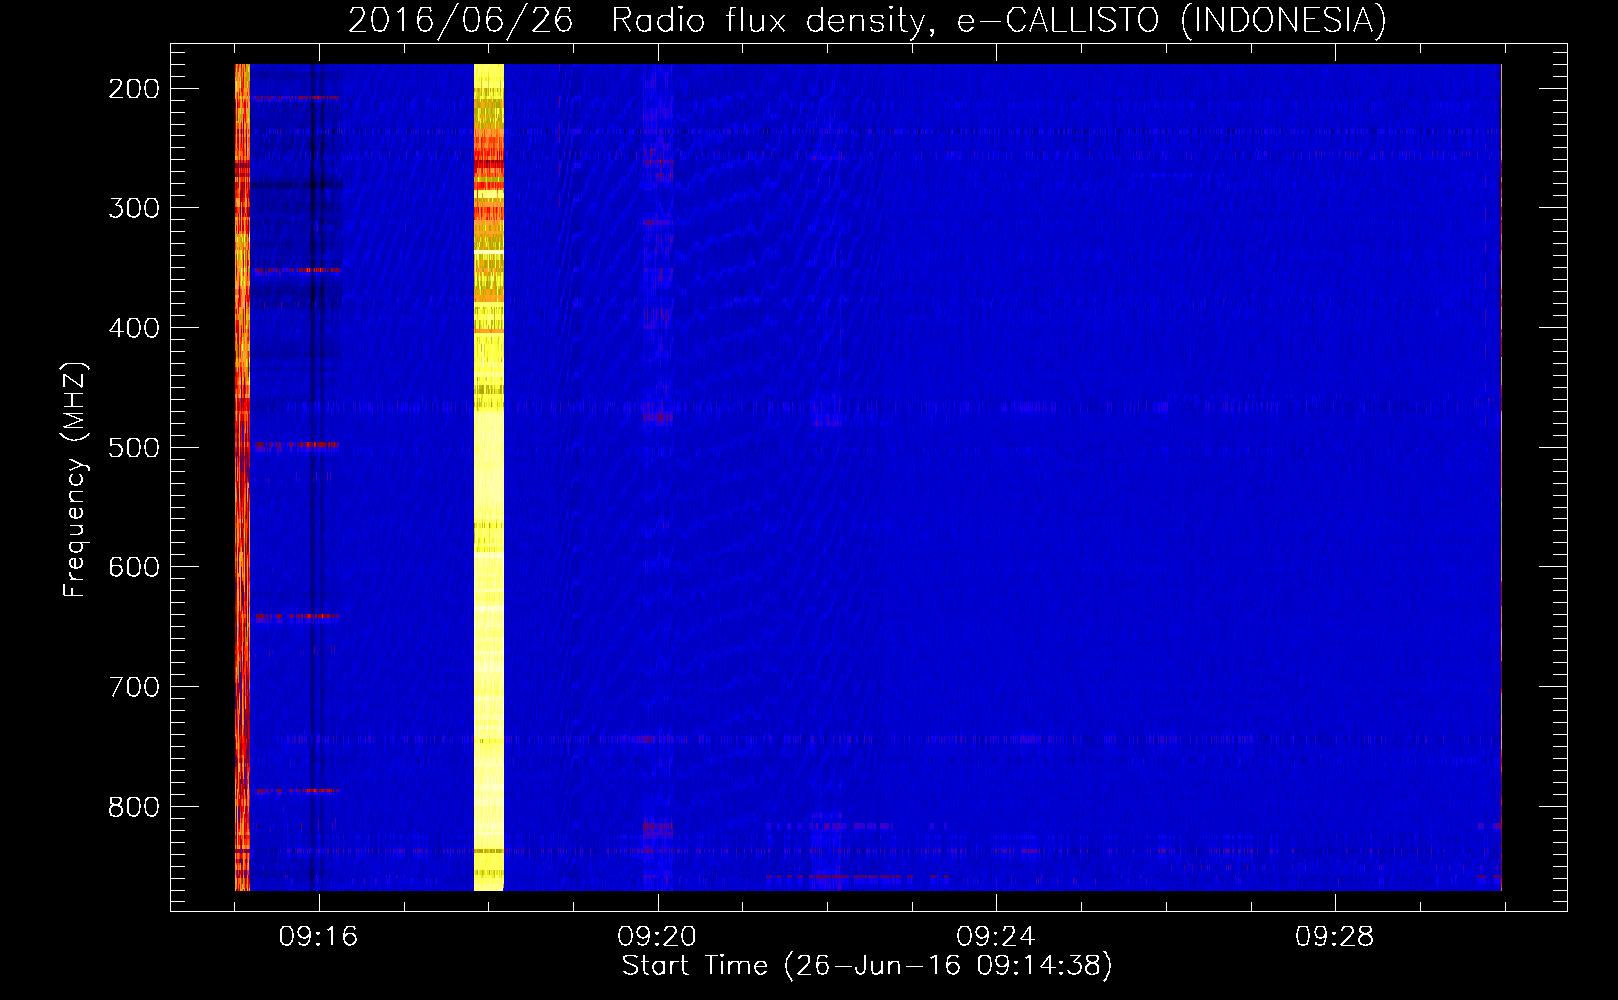
Task: Click the "Start Time (26-Jun-16 09:14:38)" label
Action: pos(867,966)
